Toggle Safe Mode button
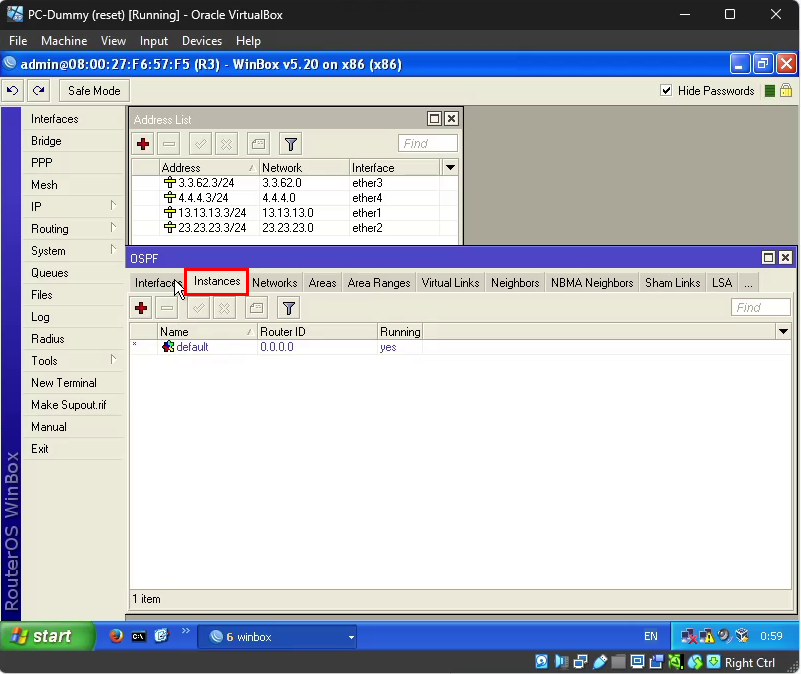 pos(94,91)
